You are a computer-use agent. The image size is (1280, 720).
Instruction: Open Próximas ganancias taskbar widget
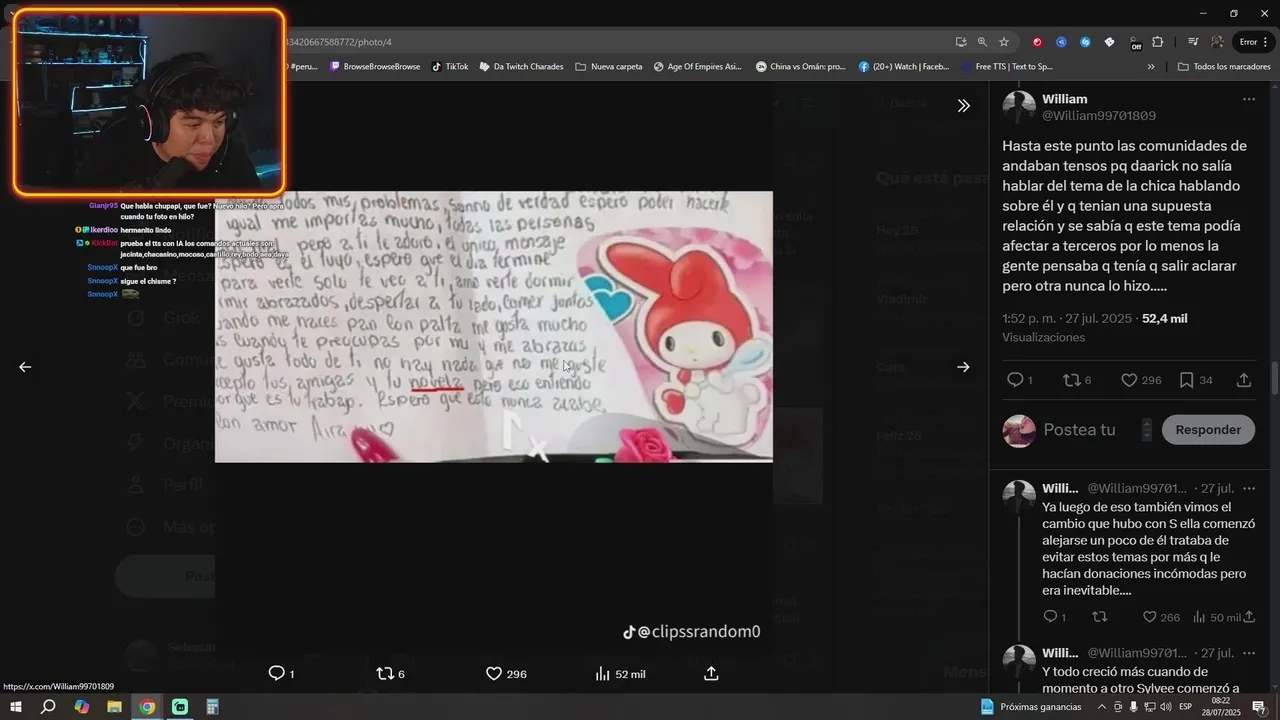click(x=1030, y=707)
